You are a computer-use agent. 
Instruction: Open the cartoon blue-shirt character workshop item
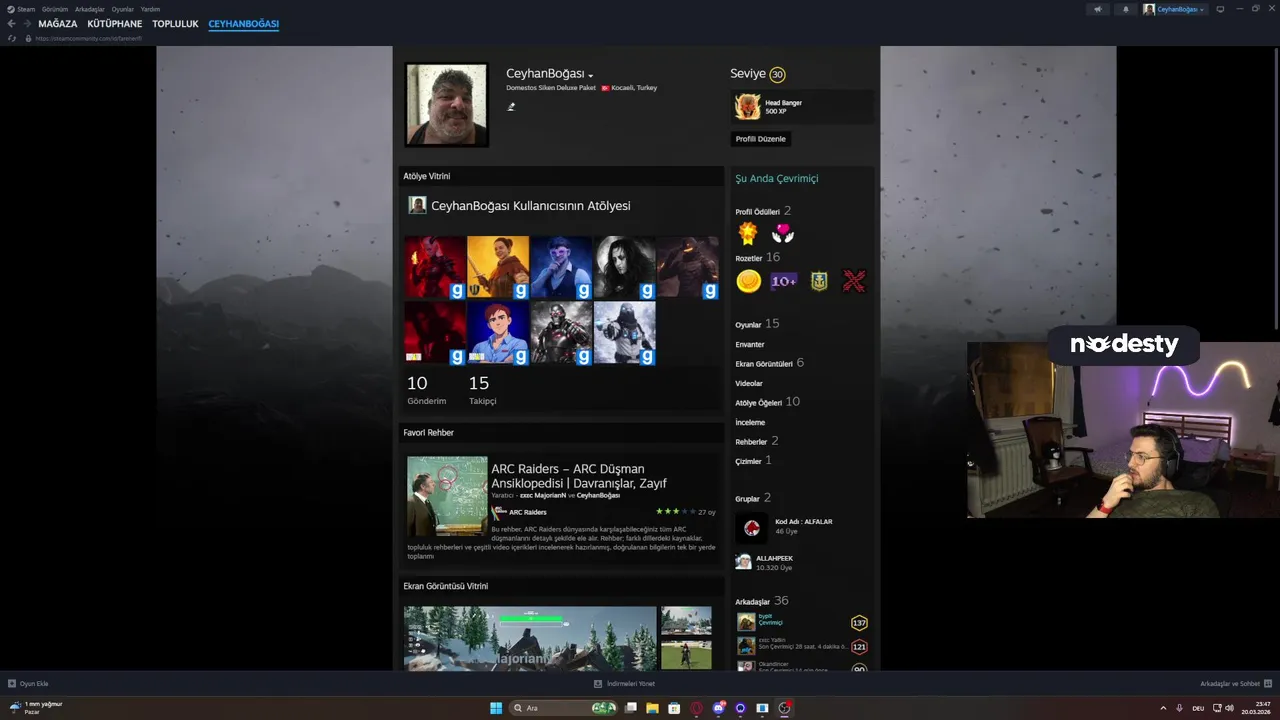[498, 332]
